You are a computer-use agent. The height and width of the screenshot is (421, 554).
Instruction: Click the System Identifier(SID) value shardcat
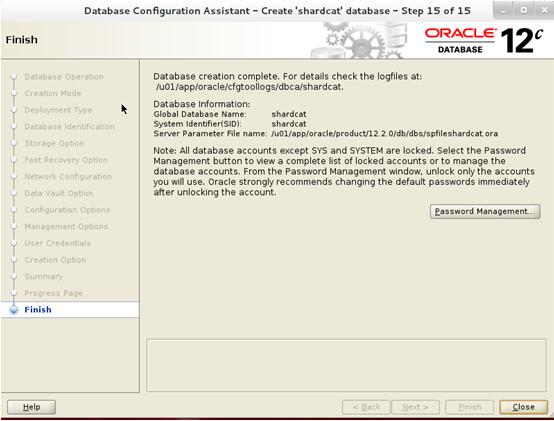289,124
